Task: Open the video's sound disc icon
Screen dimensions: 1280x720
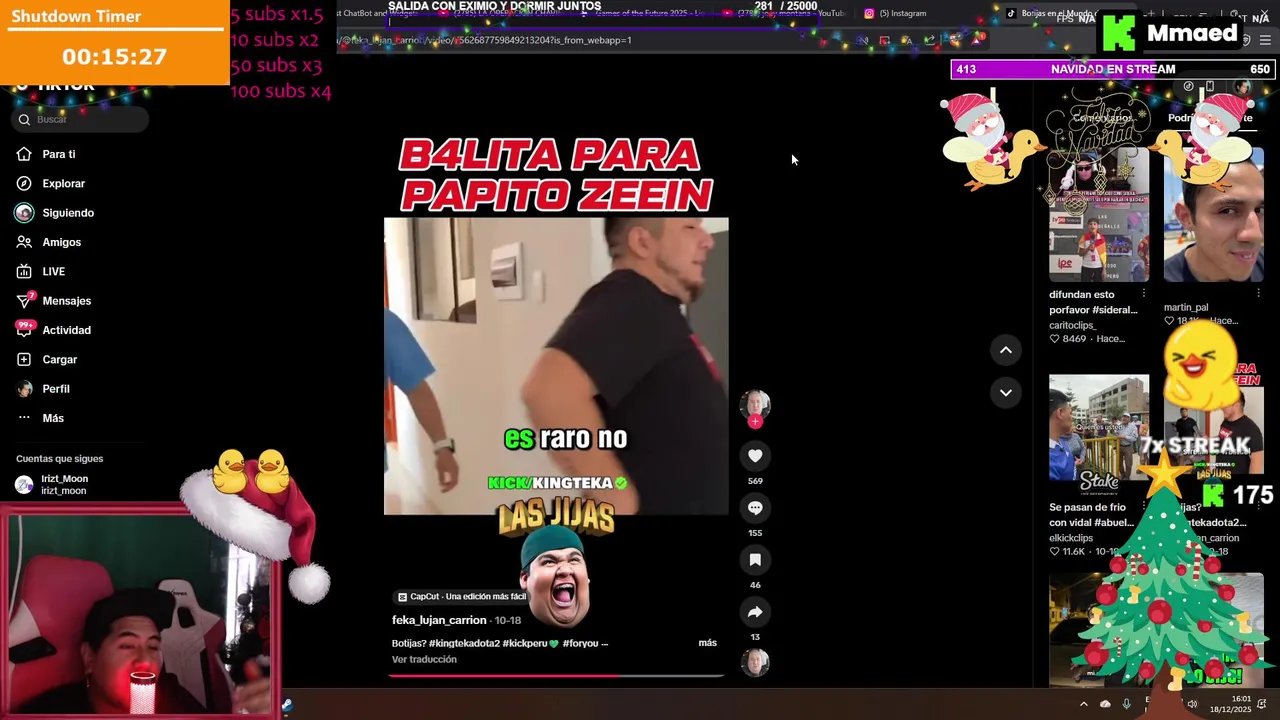Action: click(x=755, y=662)
